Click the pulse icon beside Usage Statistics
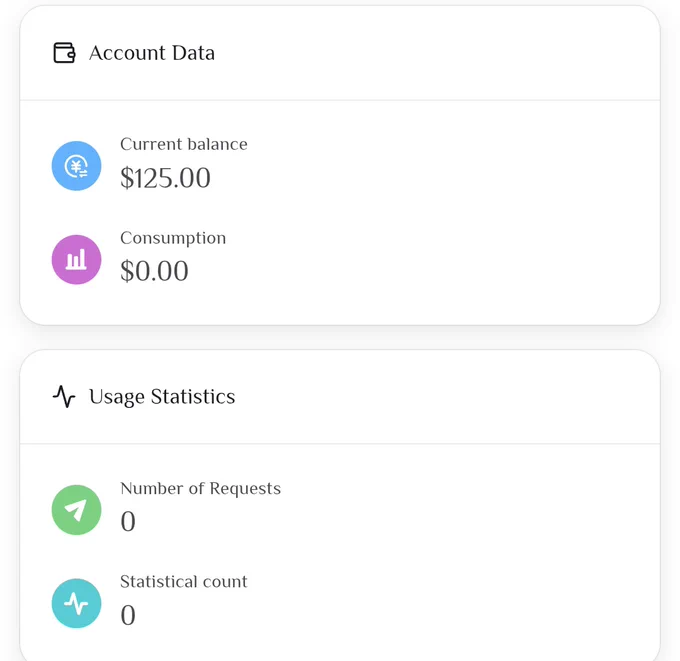Viewport: 680px width, 661px height. [x=64, y=396]
